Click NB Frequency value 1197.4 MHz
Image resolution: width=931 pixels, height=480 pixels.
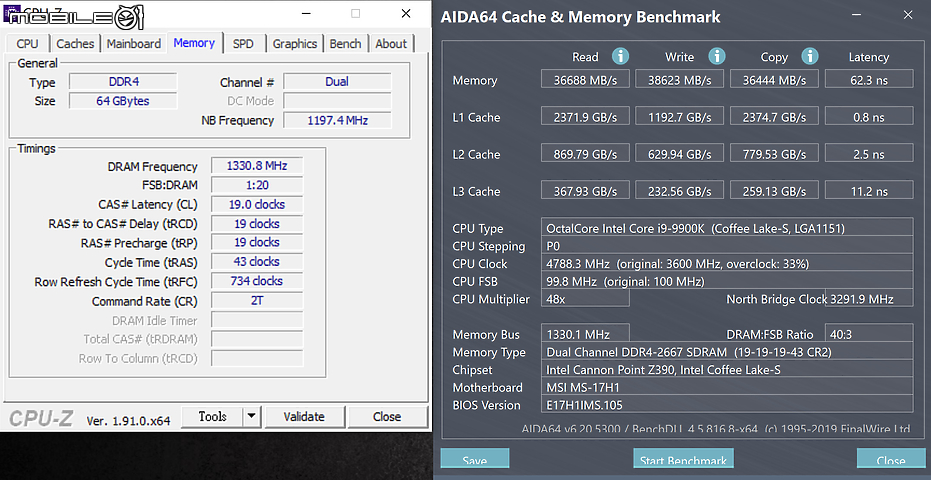tap(337, 120)
